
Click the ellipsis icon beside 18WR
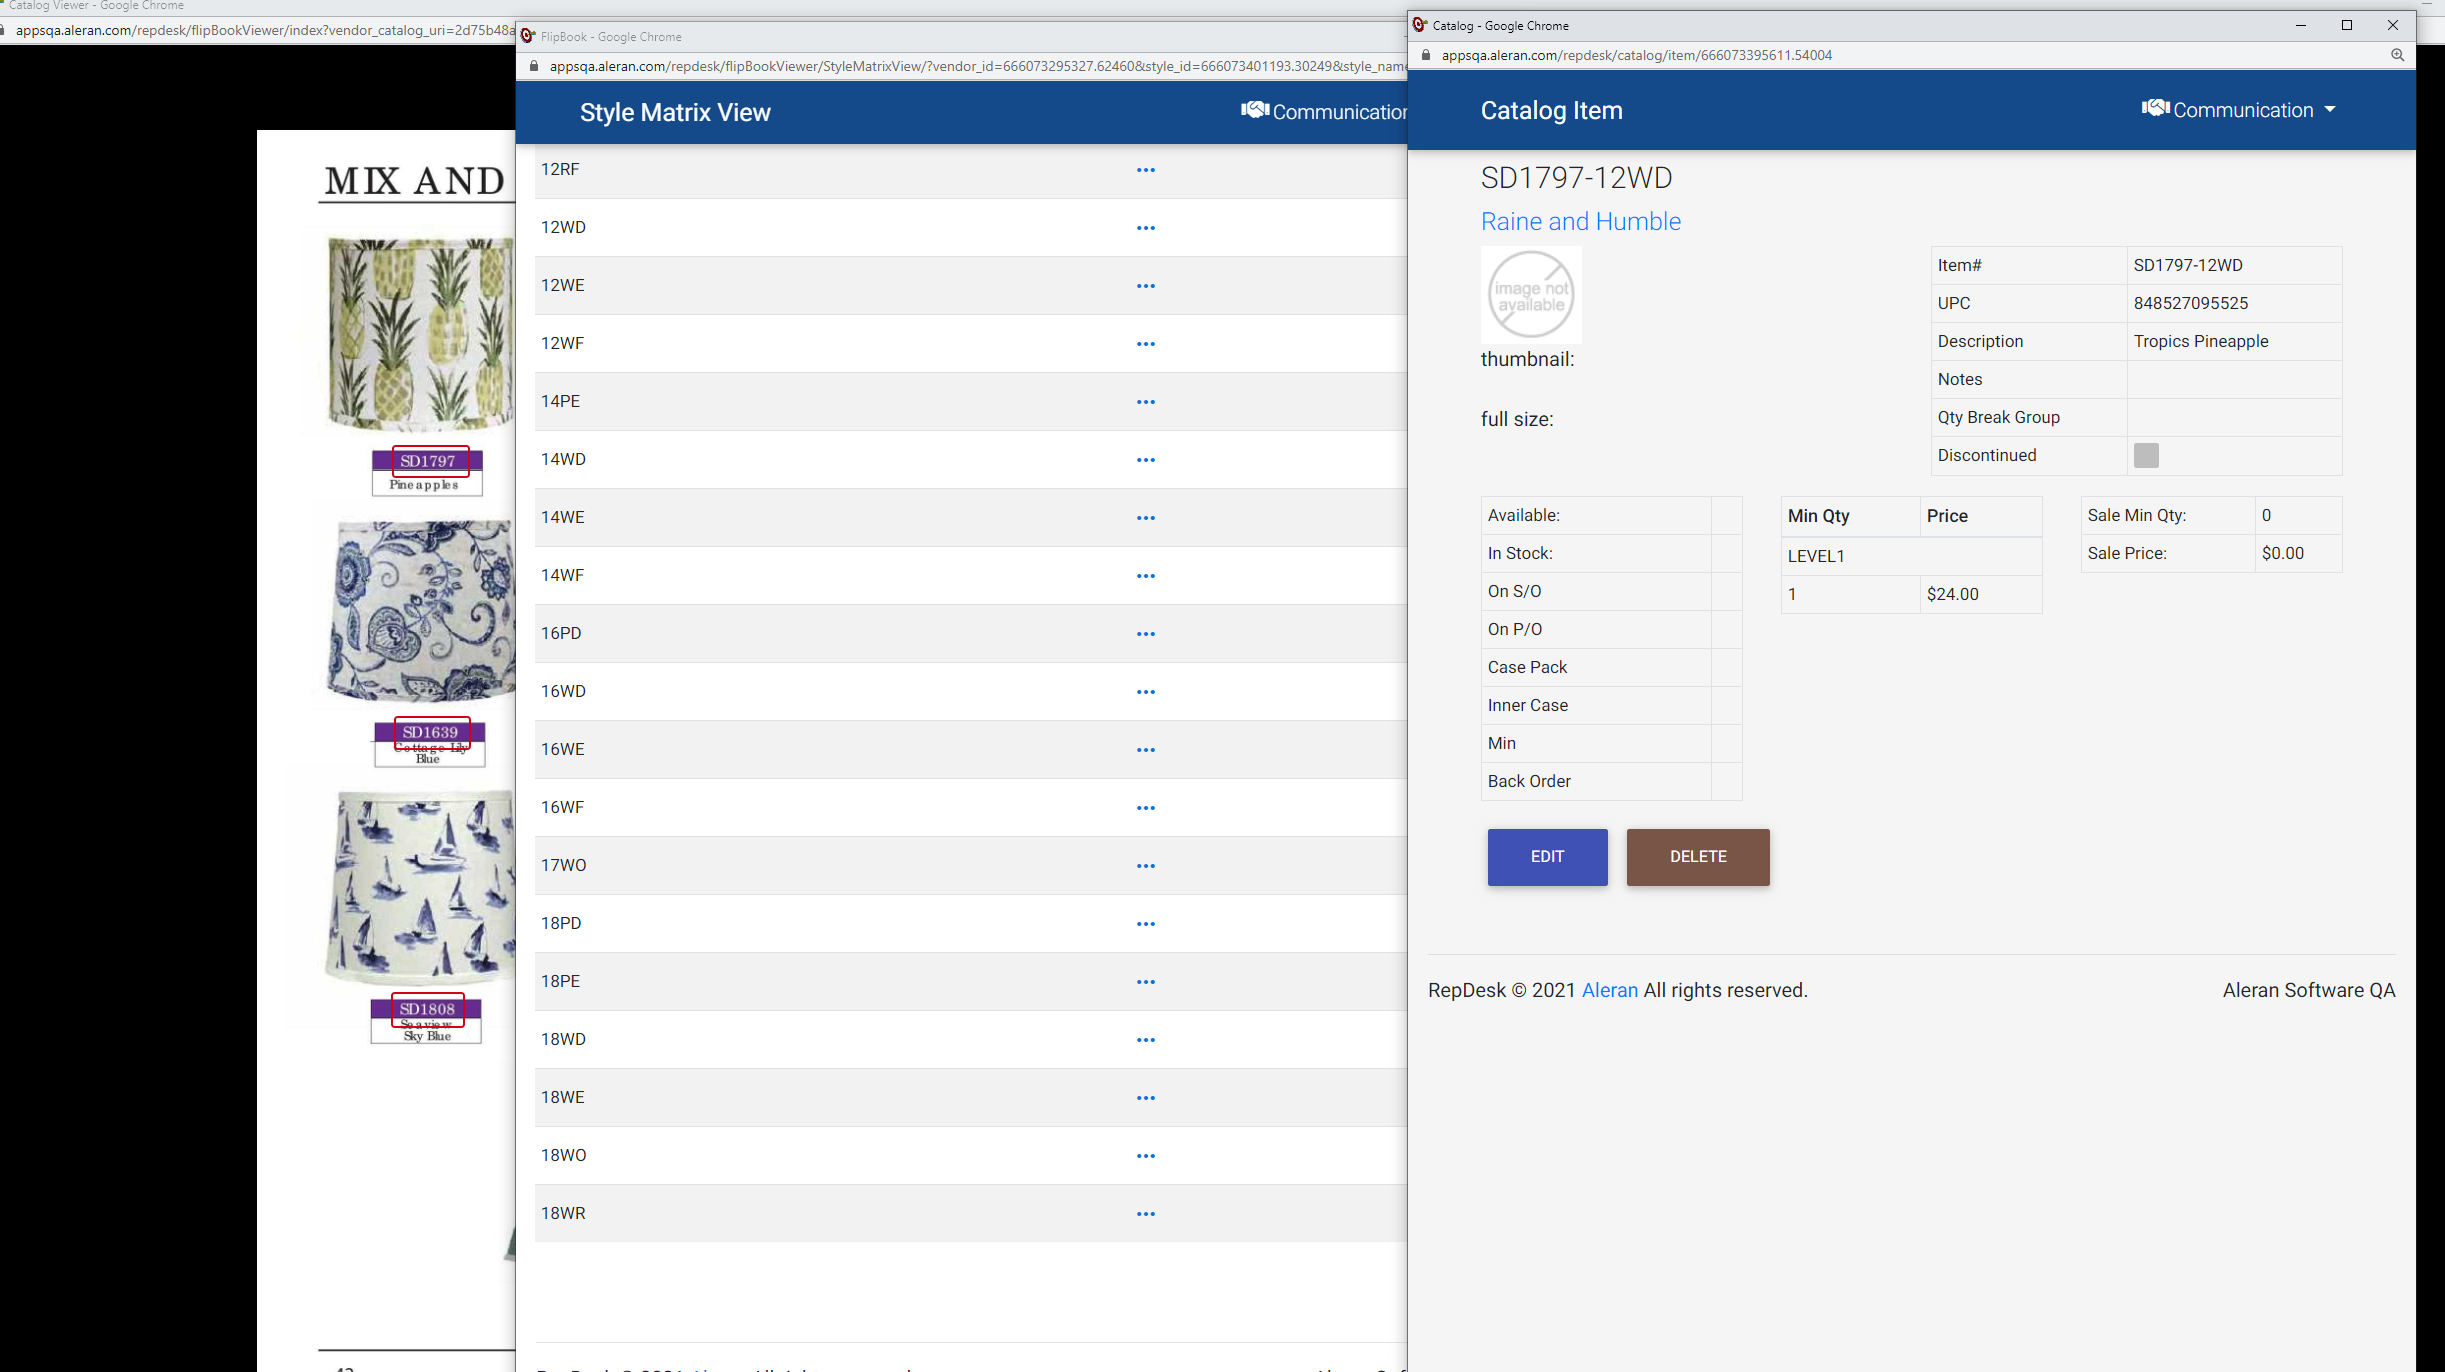pyautogui.click(x=1145, y=1214)
